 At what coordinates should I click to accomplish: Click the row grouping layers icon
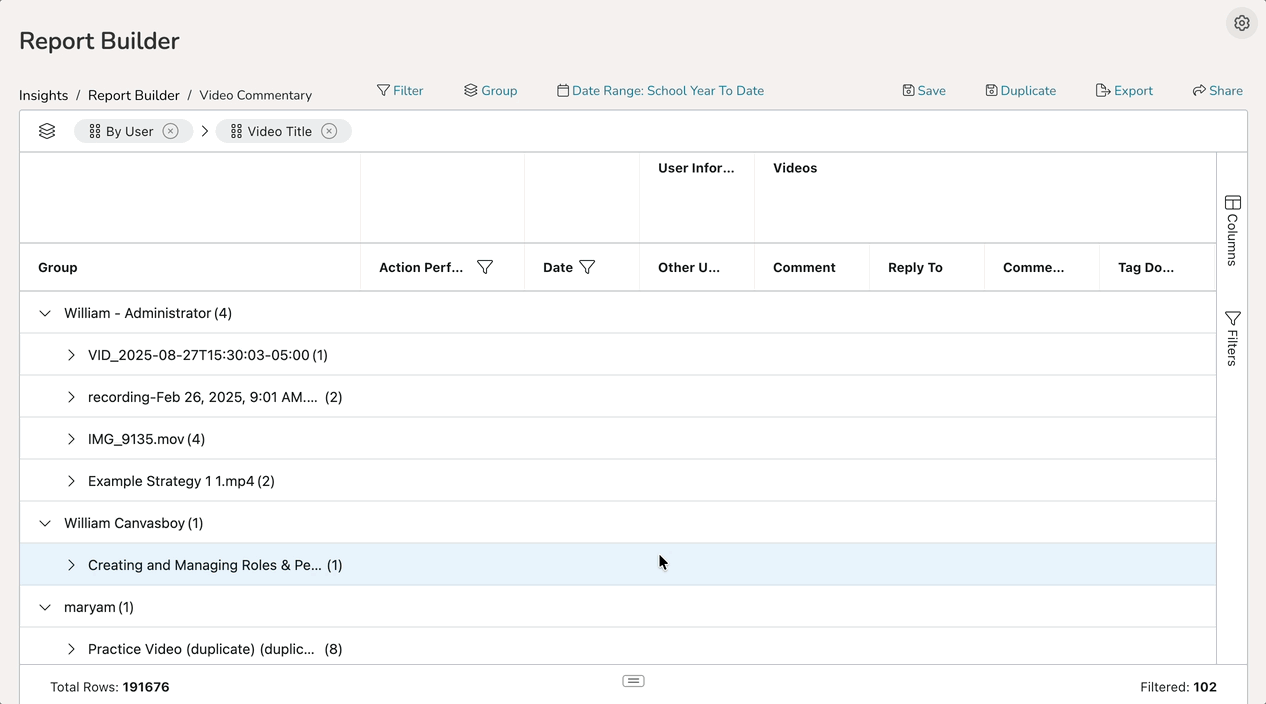coord(47,131)
